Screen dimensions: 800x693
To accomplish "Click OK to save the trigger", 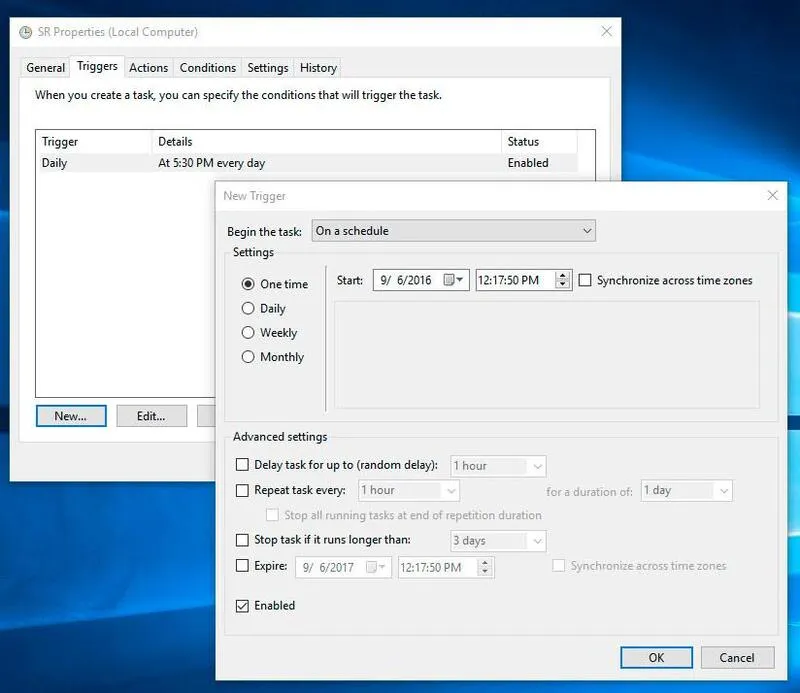I will tap(656, 657).
